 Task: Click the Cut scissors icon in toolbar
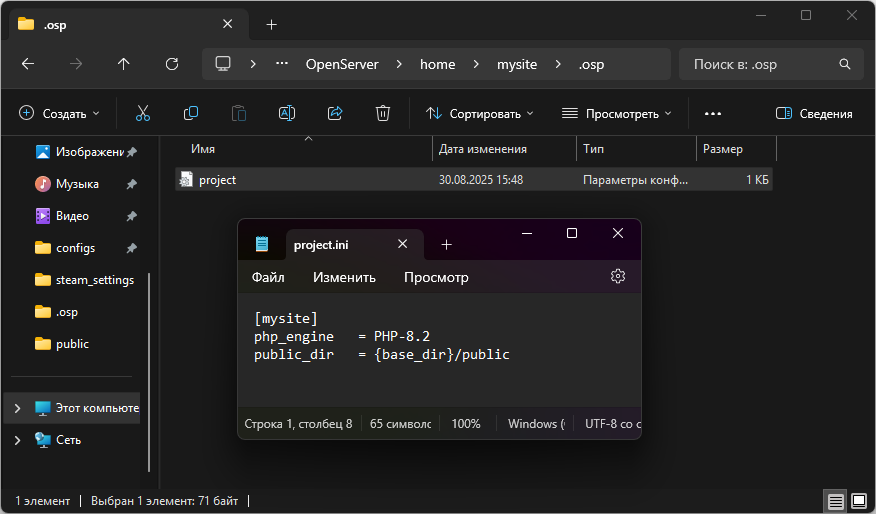143,114
